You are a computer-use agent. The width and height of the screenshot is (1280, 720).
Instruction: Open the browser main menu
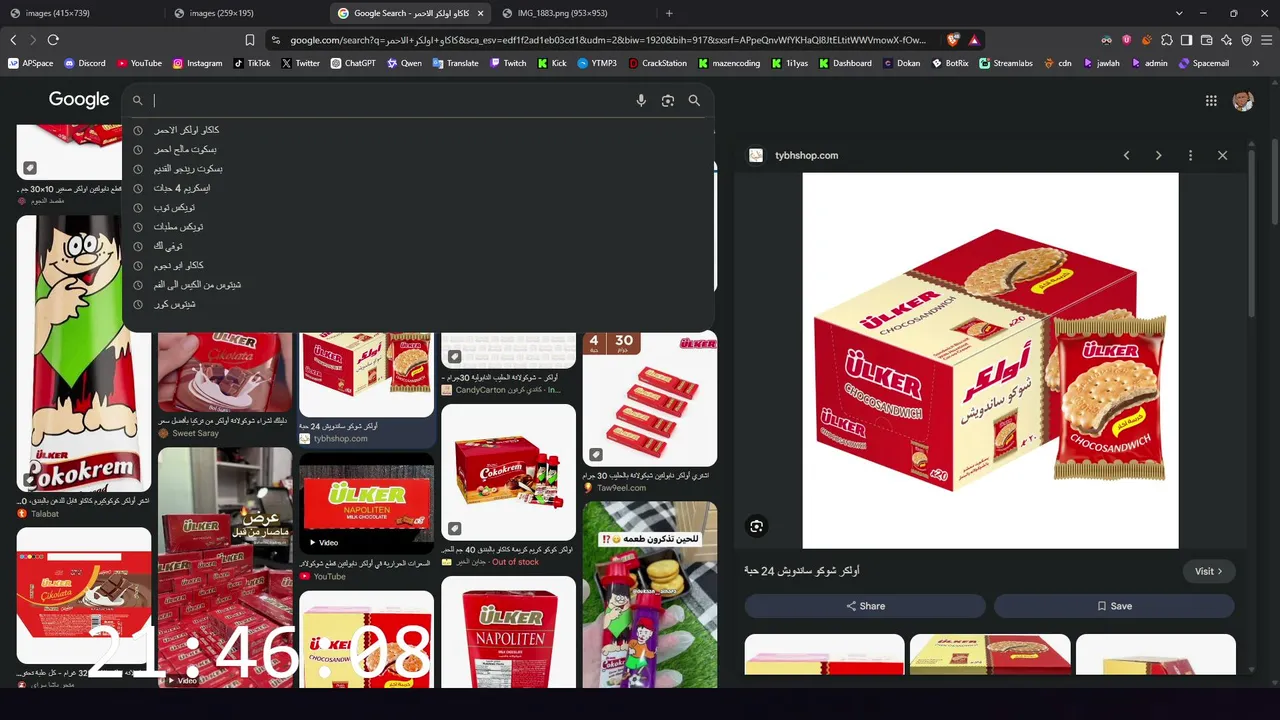pos(1267,40)
